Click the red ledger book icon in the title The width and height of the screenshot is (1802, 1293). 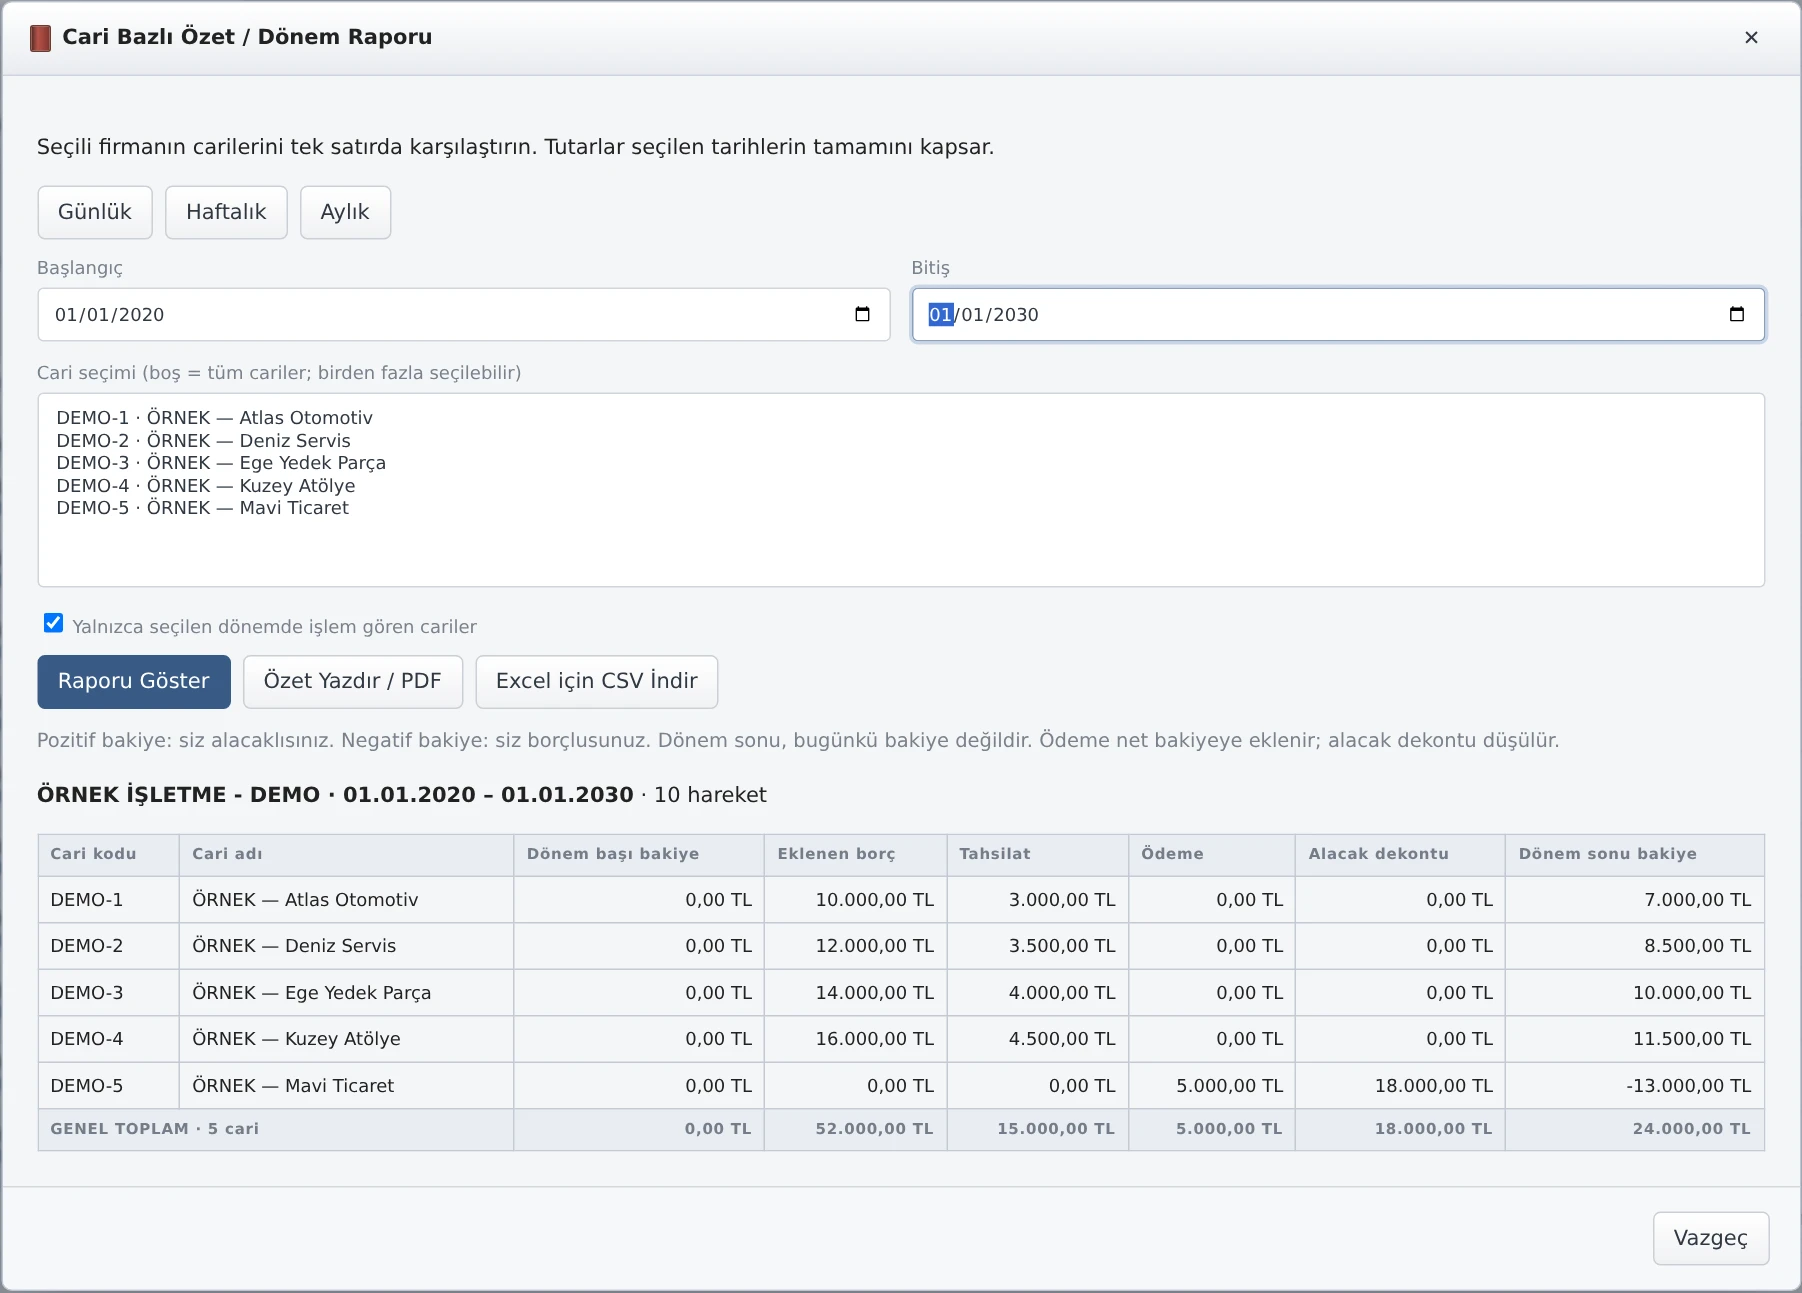(x=40, y=38)
